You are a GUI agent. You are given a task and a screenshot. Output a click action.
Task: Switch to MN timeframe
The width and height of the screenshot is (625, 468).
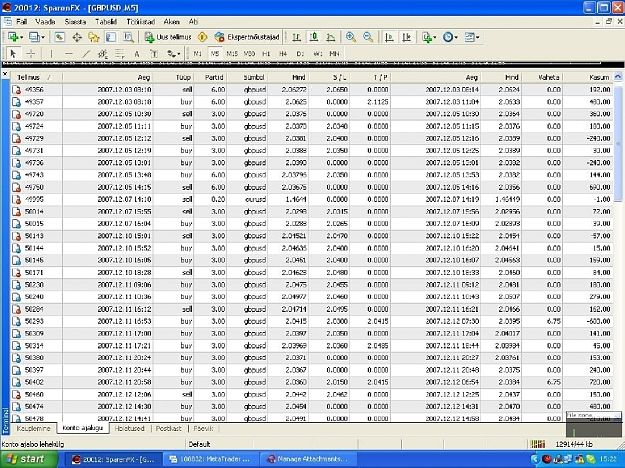point(334,53)
